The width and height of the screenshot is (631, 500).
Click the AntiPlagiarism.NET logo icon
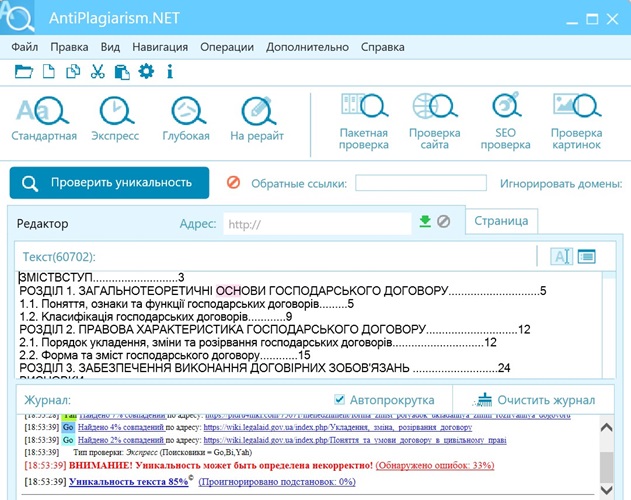17,17
